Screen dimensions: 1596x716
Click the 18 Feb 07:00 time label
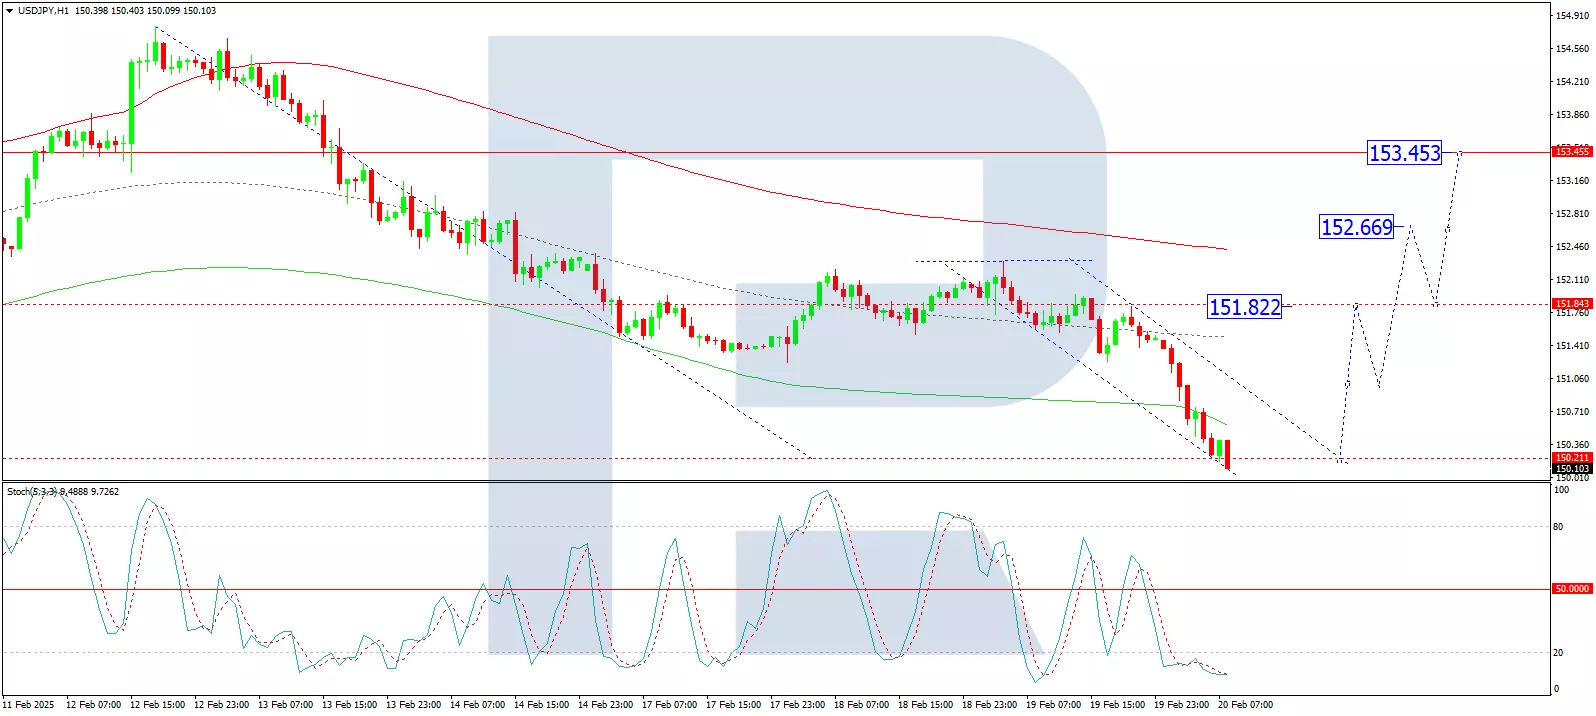[x=861, y=705]
